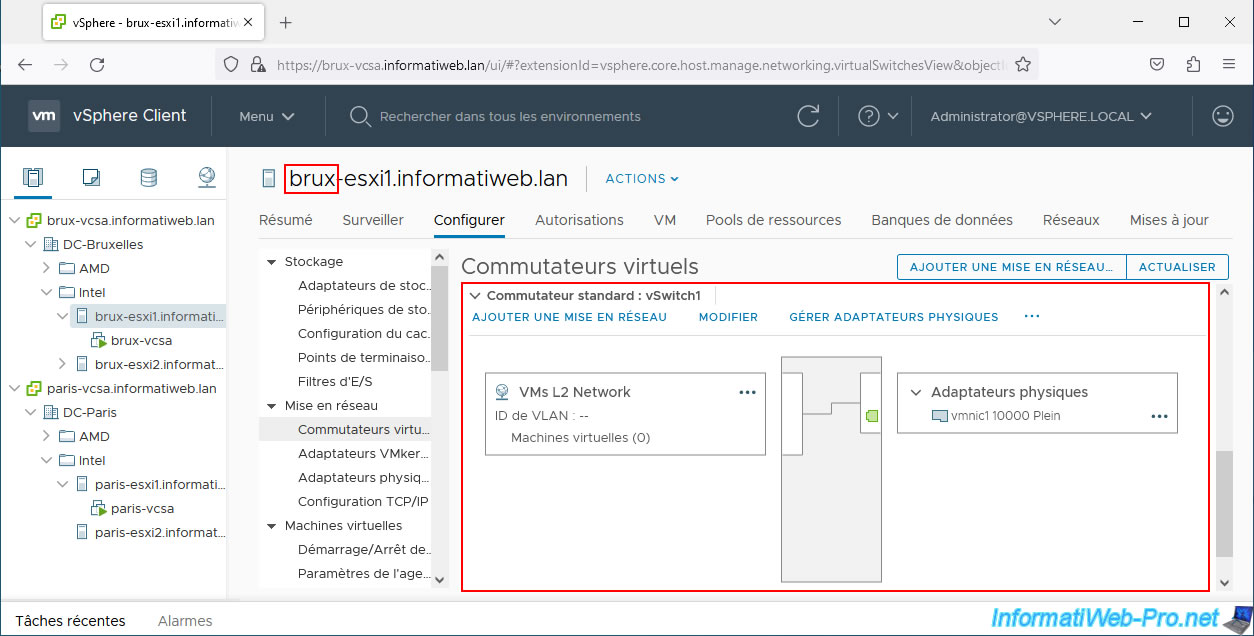Open the help question mark menu
This screenshot has height=636, width=1254.
(x=878, y=116)
